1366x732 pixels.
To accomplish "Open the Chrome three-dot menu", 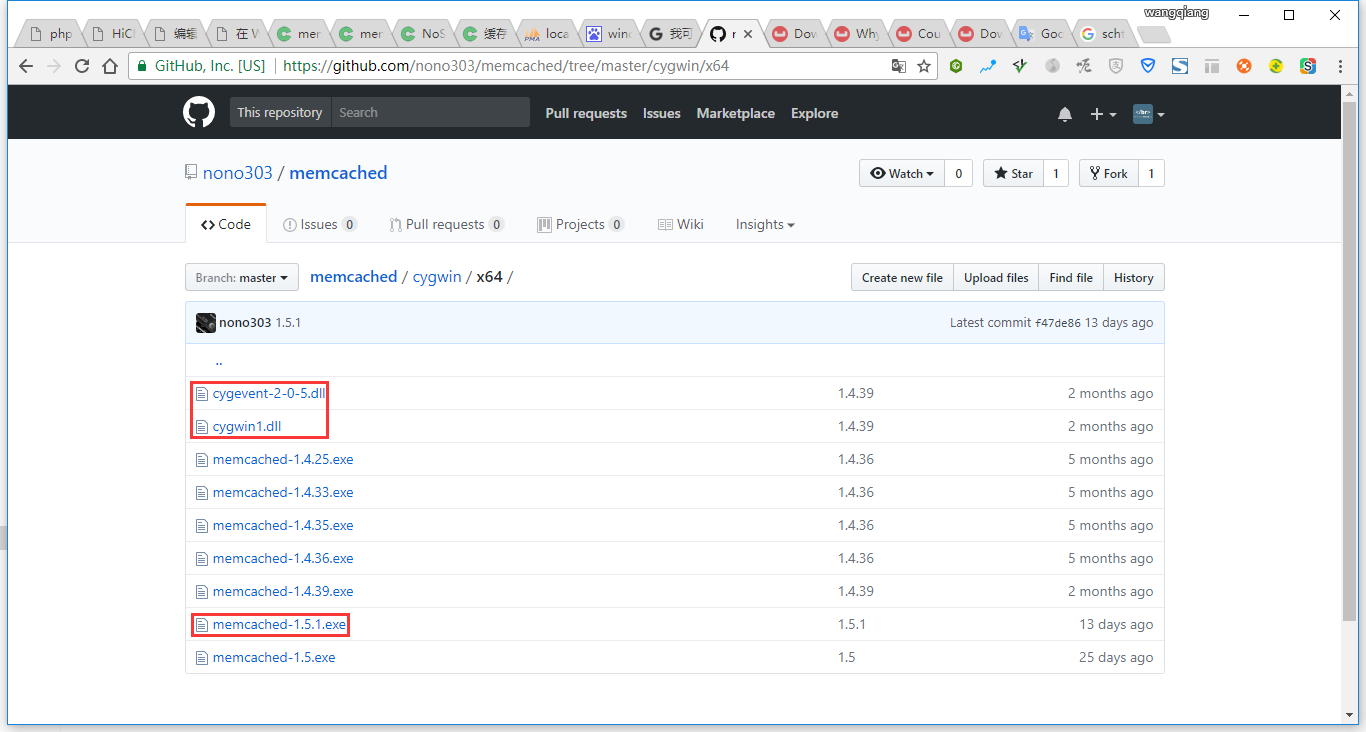I will (x=1340, y=66).
